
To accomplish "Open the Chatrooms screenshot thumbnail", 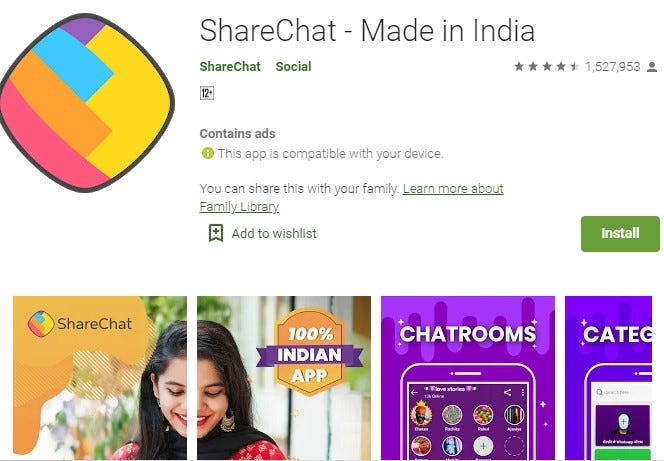I will pos(468,378).
